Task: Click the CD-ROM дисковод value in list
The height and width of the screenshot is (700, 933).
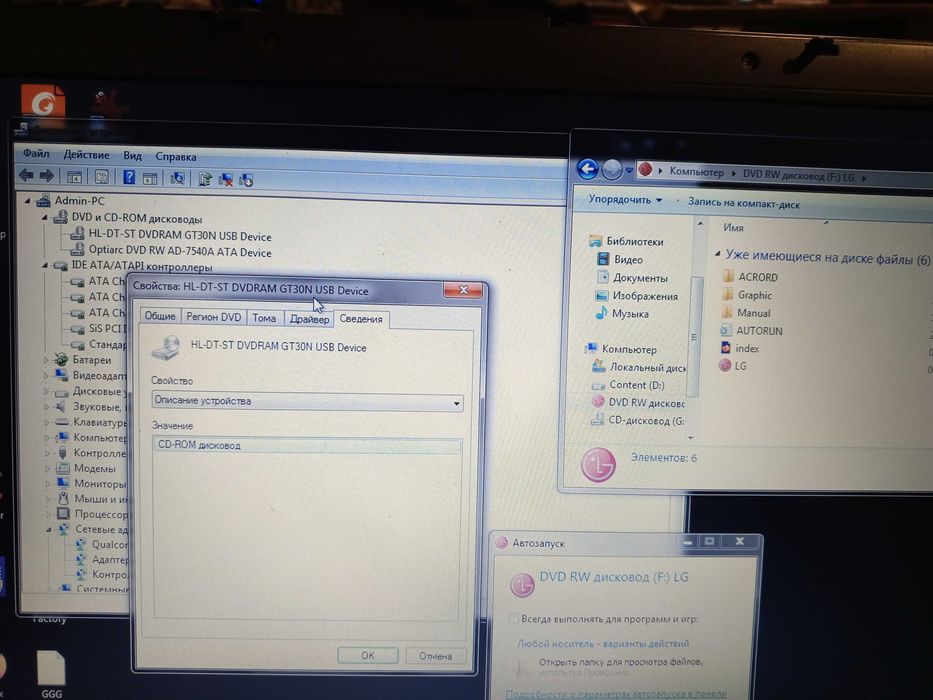Action: (307, 445)
